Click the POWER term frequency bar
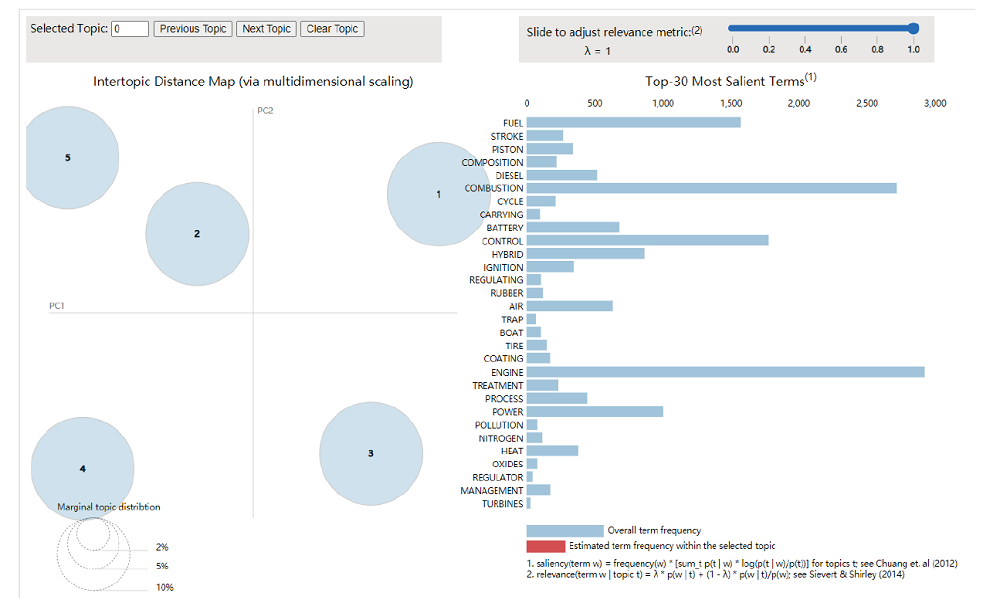This screenshot has height=603, width=1000. tap(594, 412)
